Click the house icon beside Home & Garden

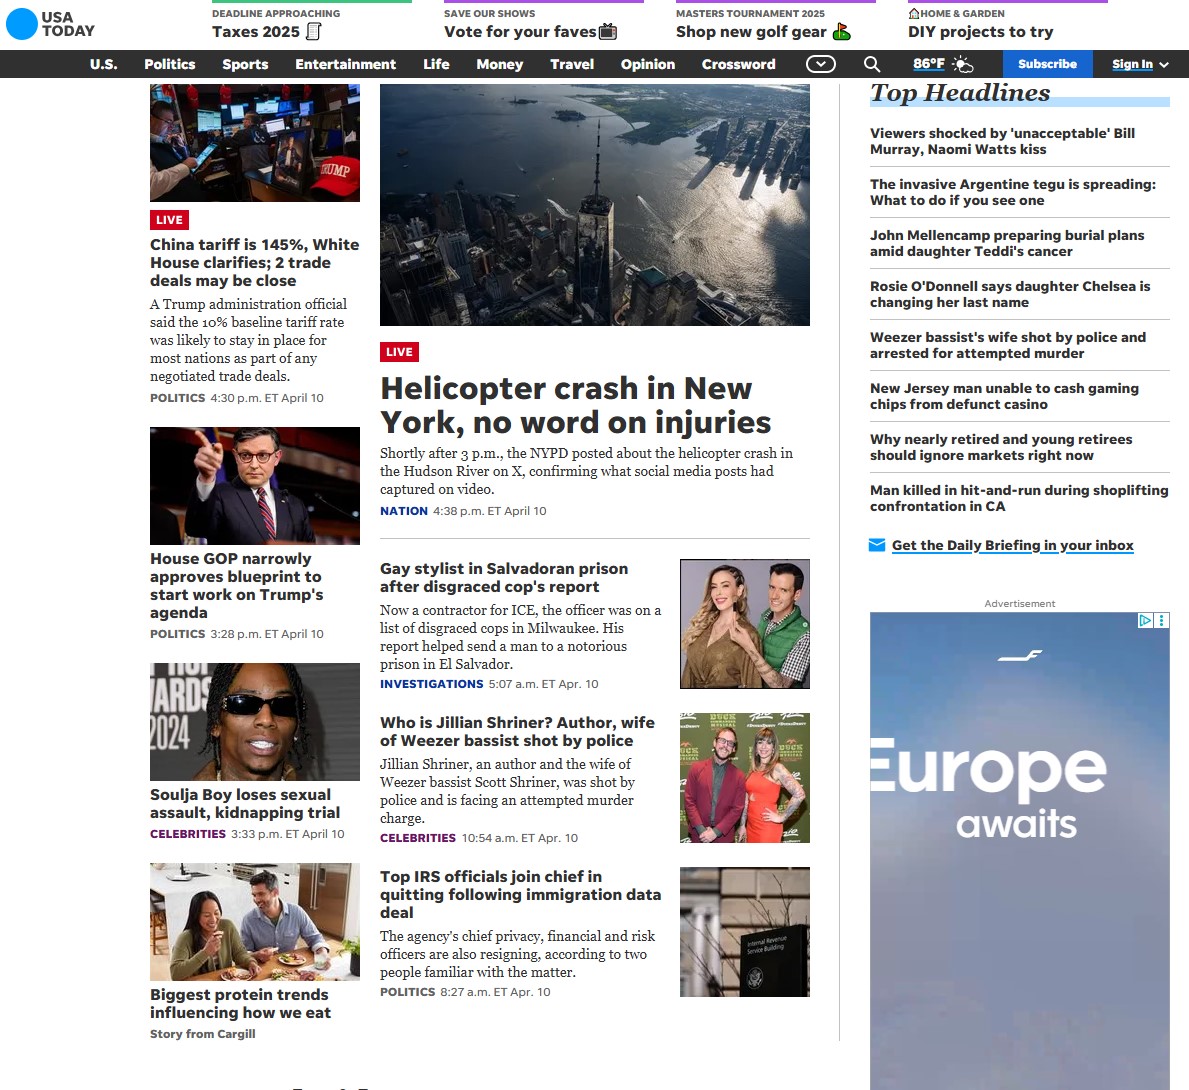(914, 14)
